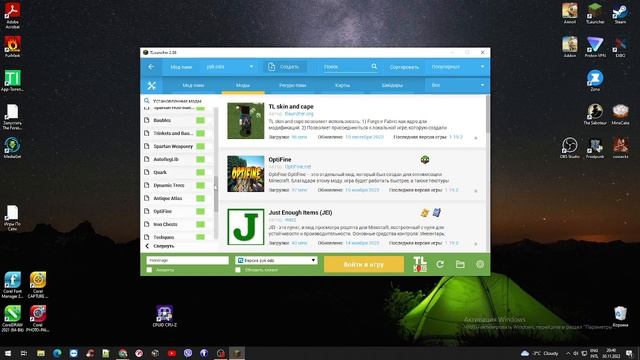Open CPUID CPU-Z desktop shortcut

pos(164,316)
